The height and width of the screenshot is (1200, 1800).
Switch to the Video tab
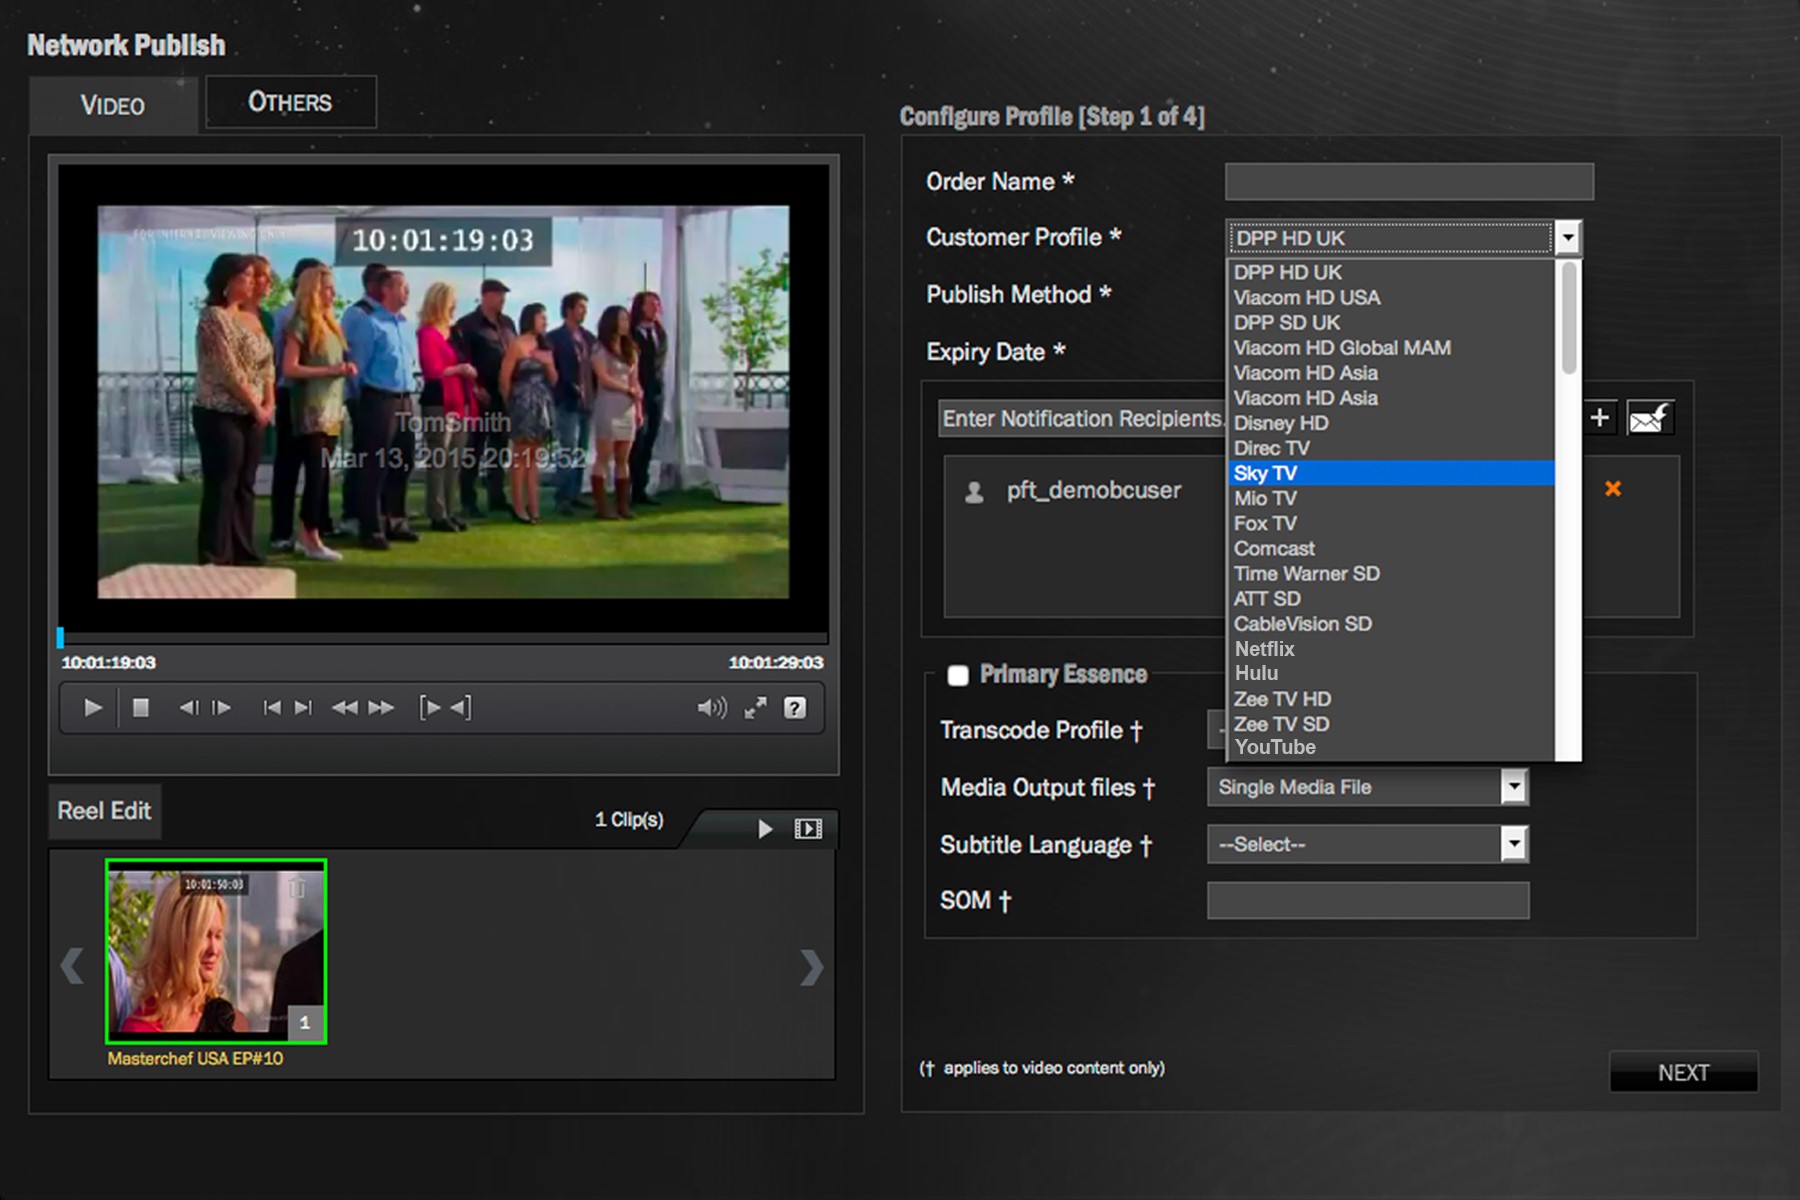point(113,105)
